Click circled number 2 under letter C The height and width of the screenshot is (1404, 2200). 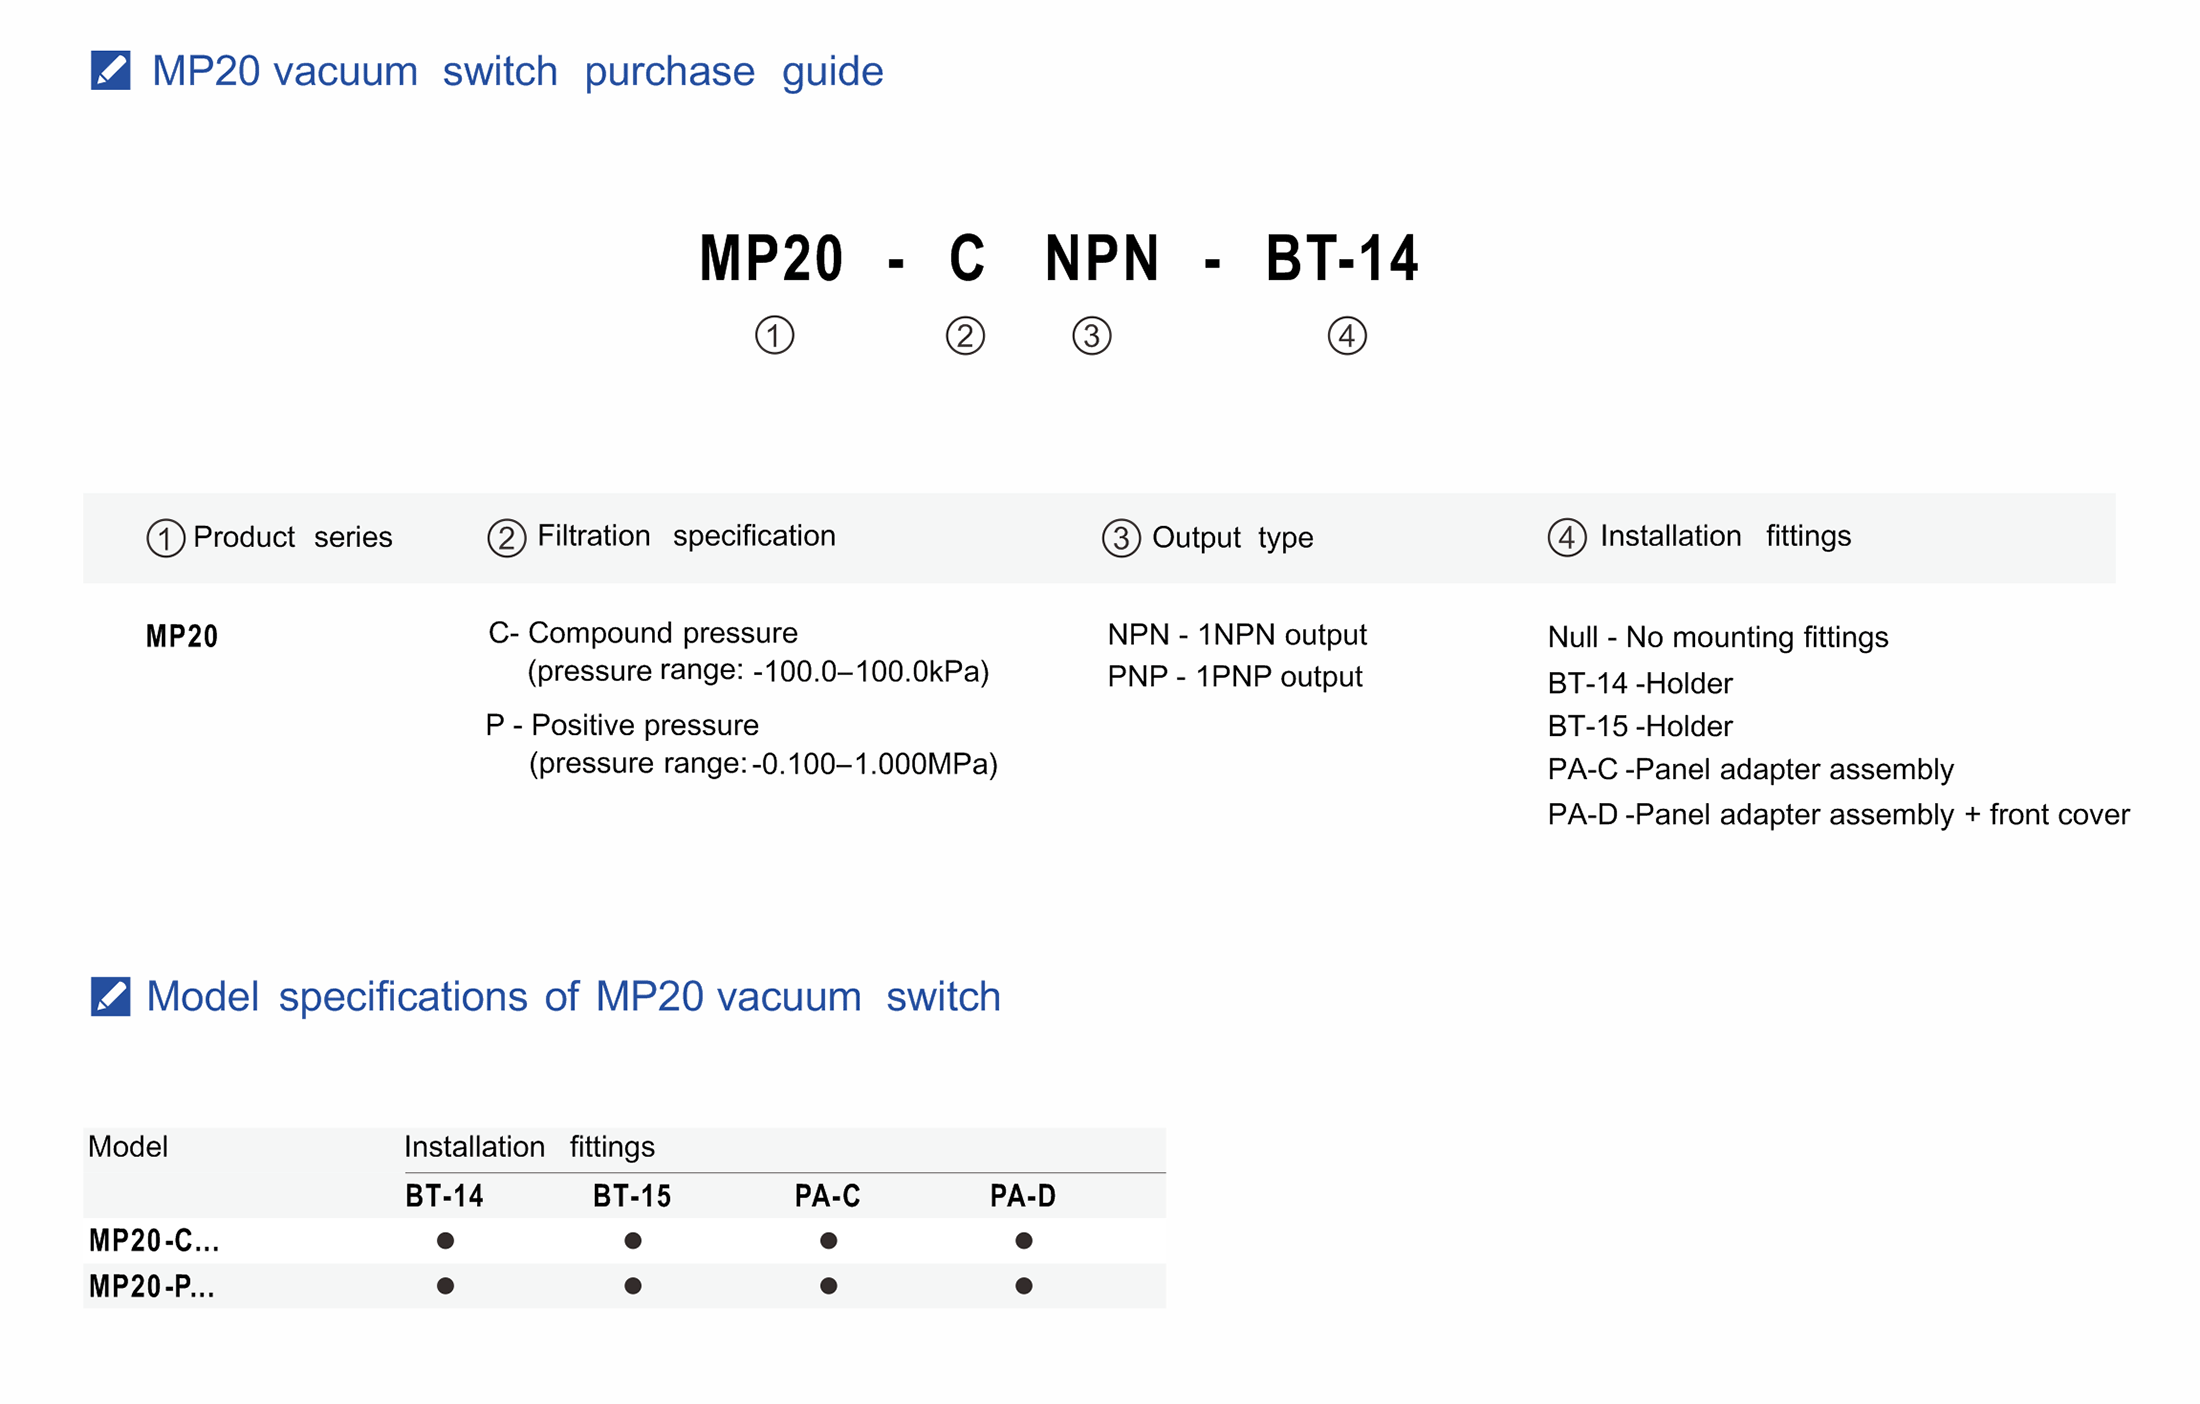(x=965, y=335)
